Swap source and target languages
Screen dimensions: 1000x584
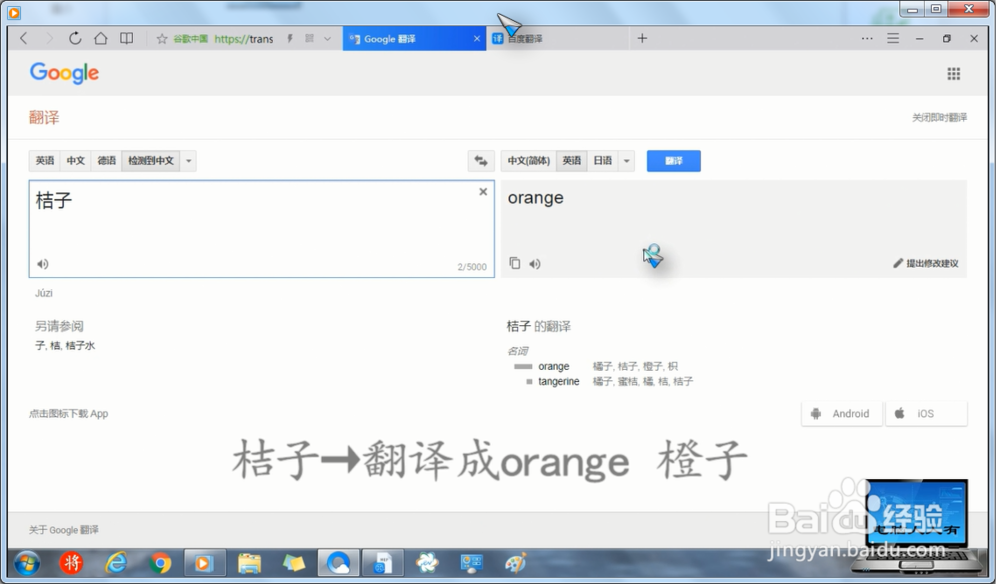click(481, 161)
